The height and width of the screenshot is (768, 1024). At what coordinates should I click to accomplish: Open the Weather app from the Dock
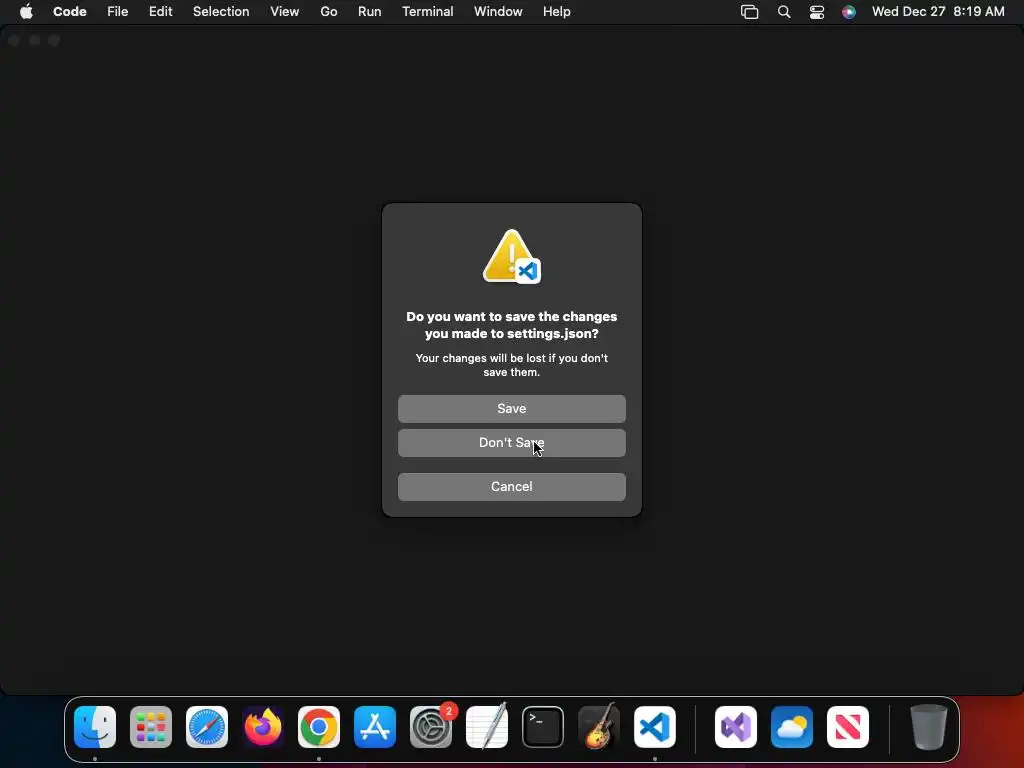tap(792, 727)
